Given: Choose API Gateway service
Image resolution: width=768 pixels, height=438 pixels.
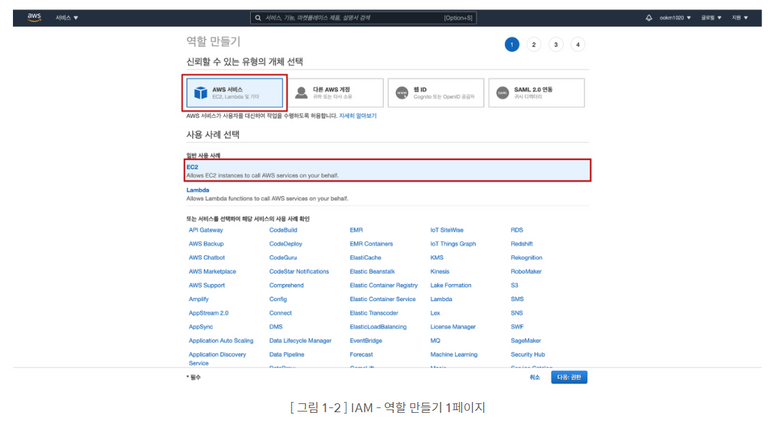Looking at the screenshot, I should pos(206,230).
